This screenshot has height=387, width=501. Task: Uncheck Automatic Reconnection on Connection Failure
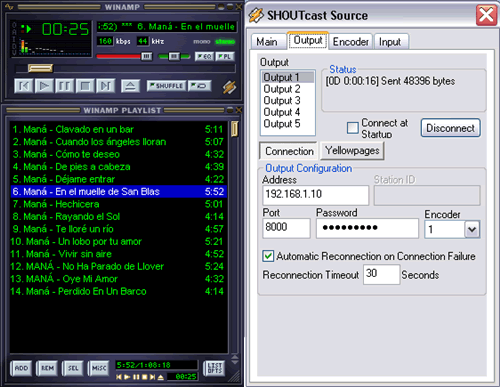(268, 256)
